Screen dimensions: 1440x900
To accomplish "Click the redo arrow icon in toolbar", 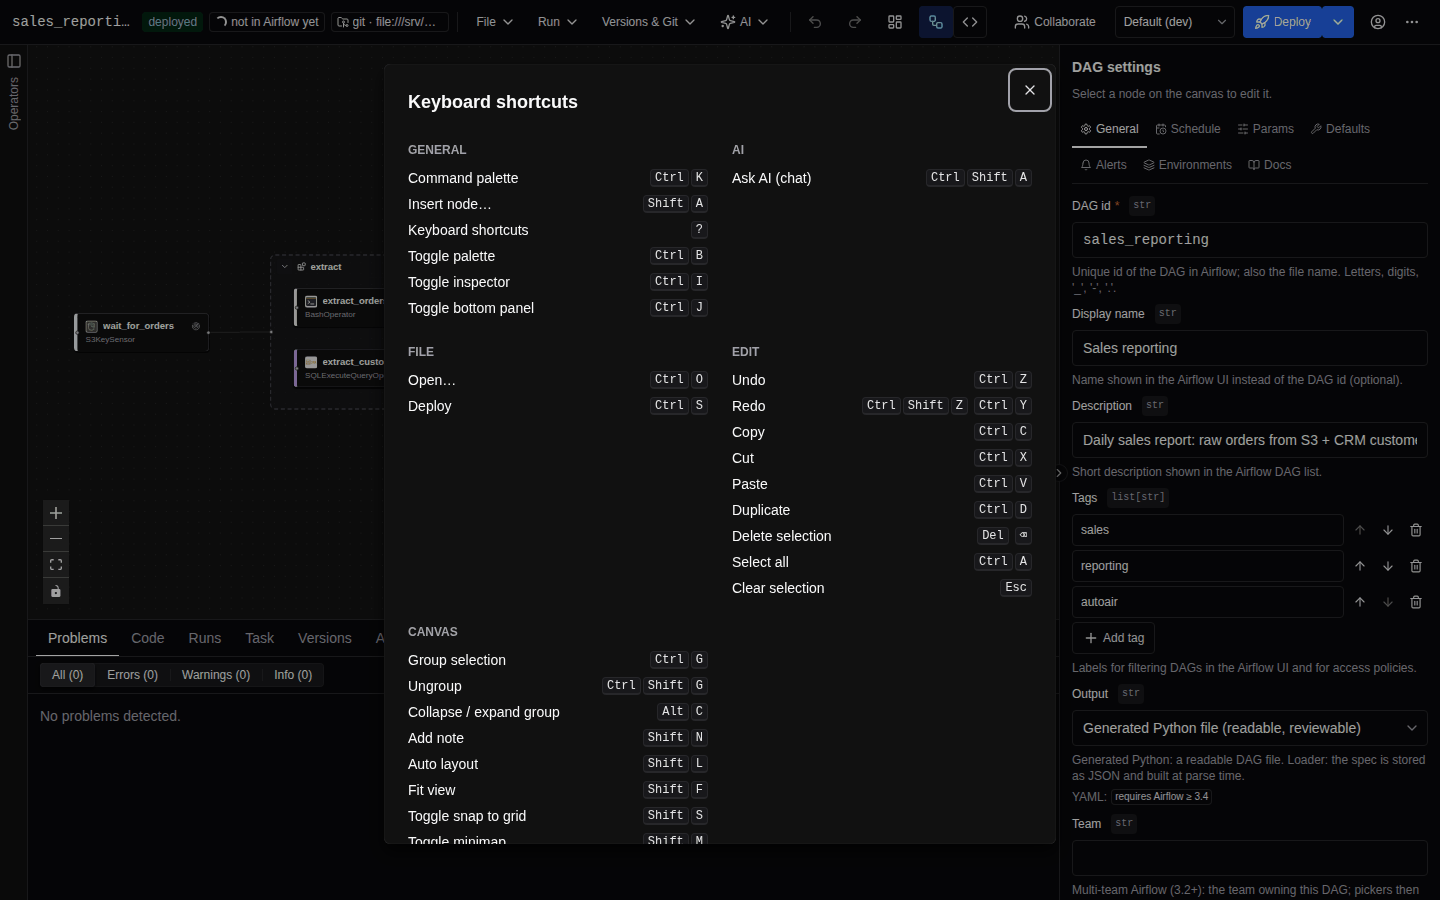I will point(855,22).
